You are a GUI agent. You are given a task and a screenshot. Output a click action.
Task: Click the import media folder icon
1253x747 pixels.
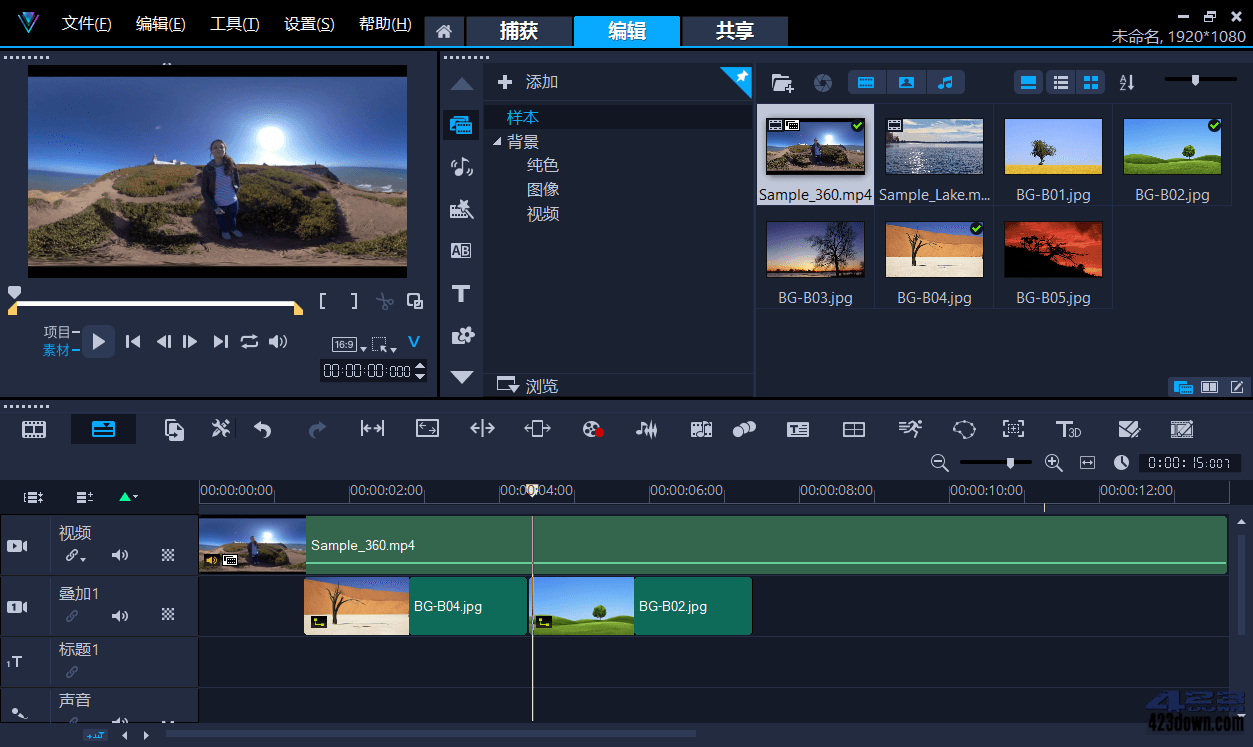tap(783, 82)
